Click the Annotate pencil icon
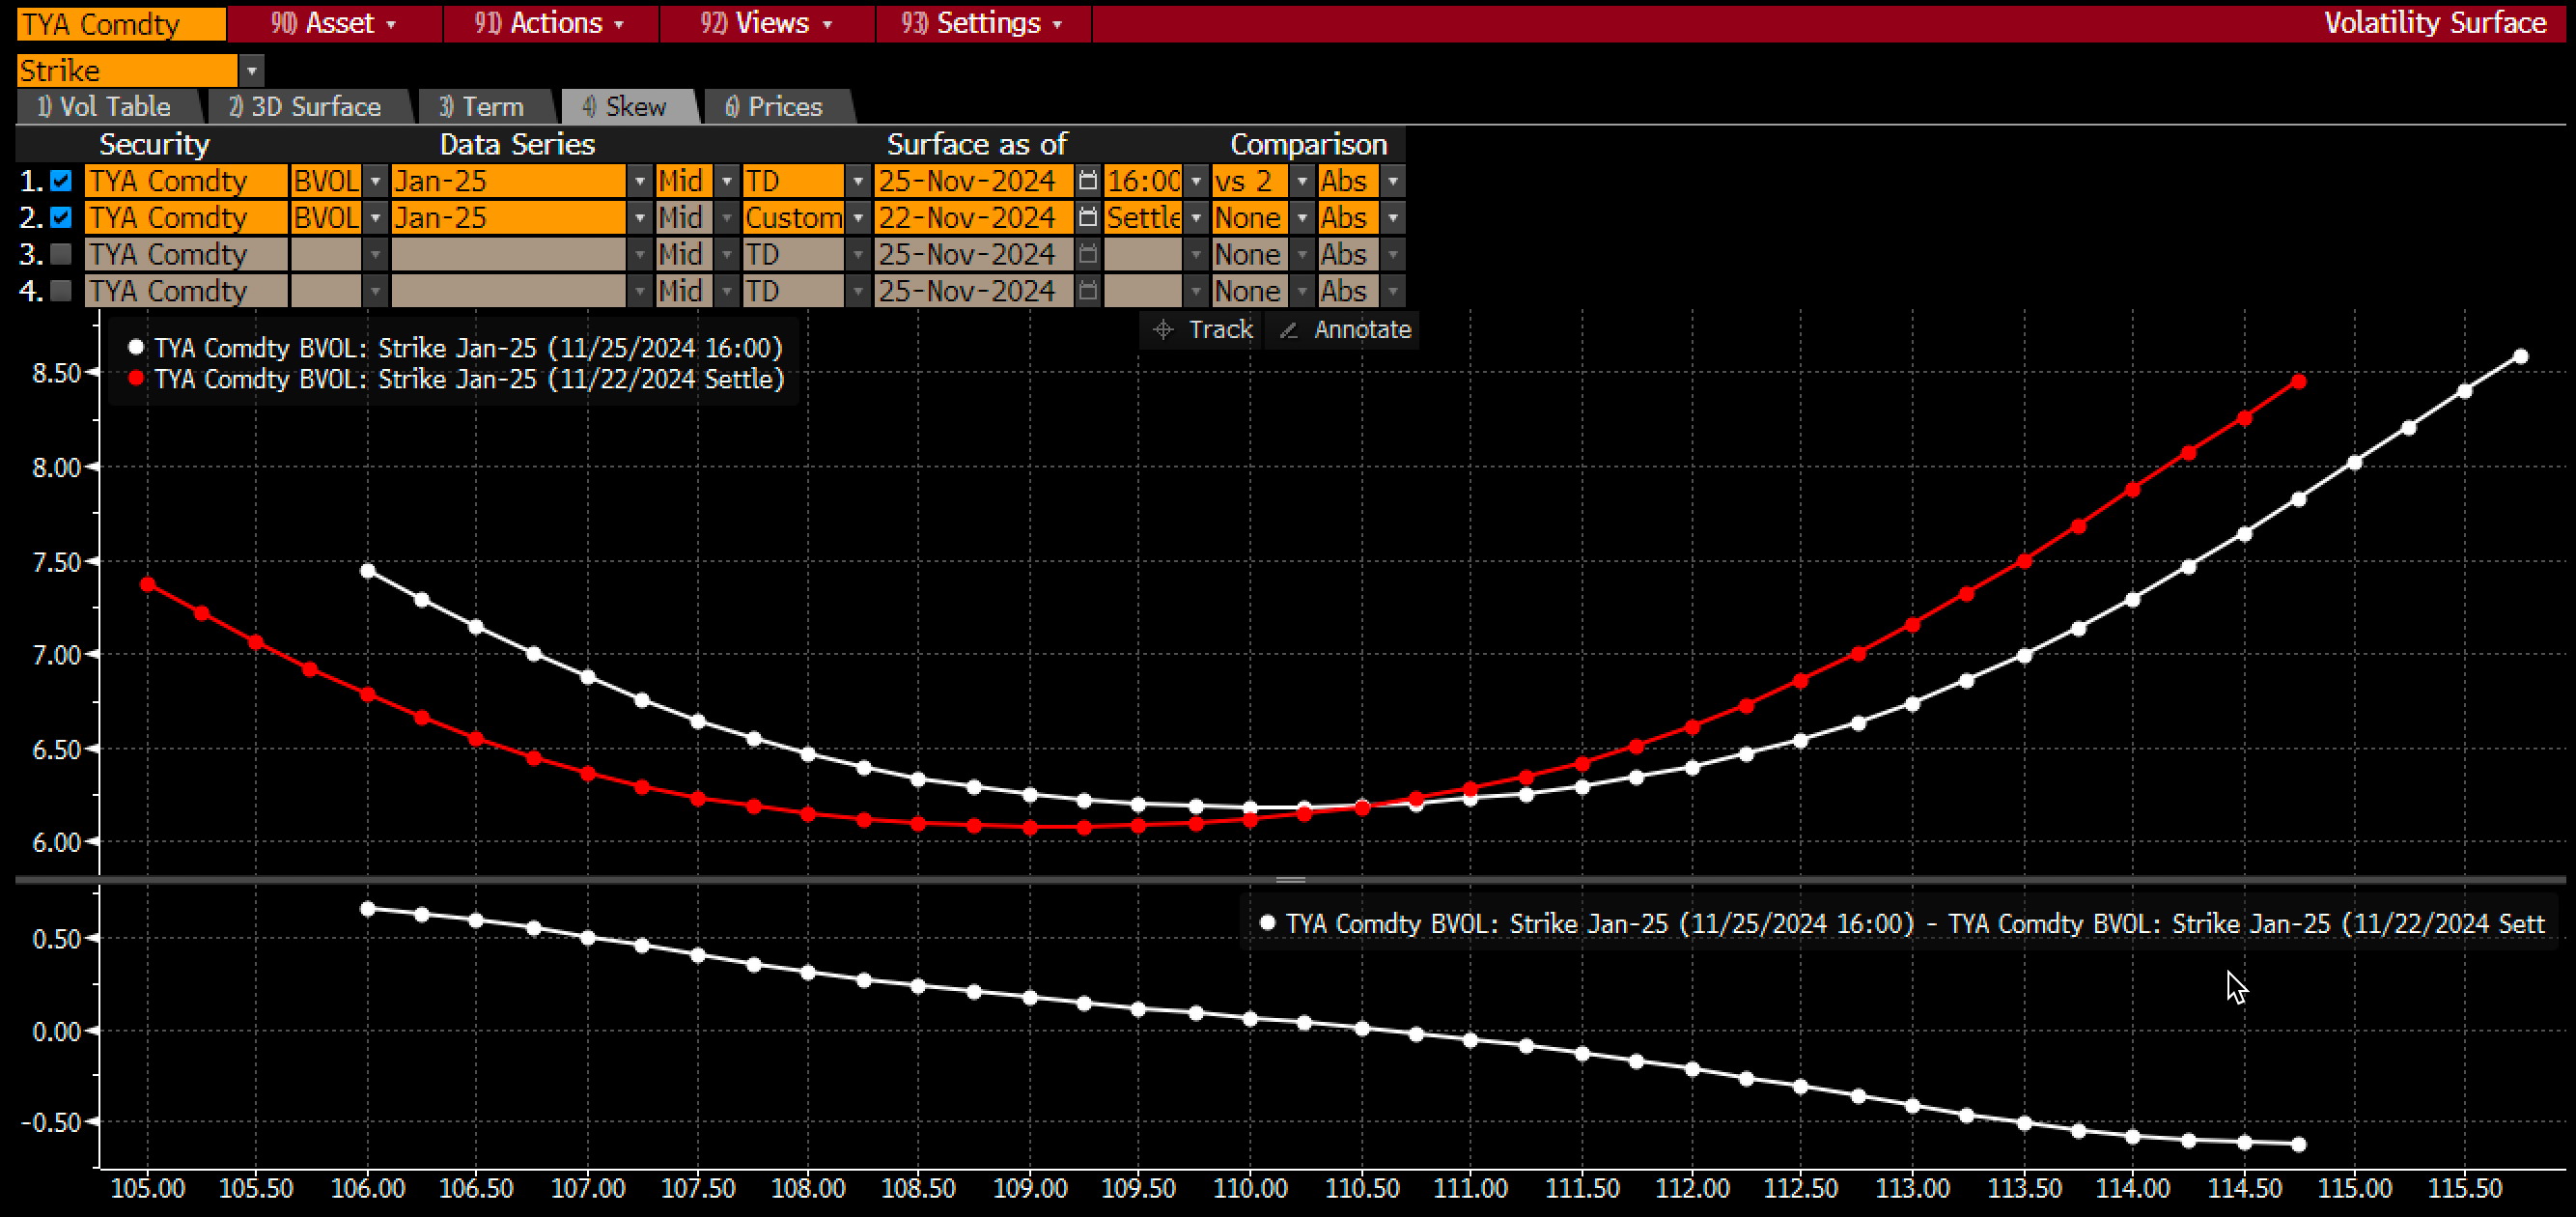This screenshot has width=2576, height=1217. coord(1289,330)
